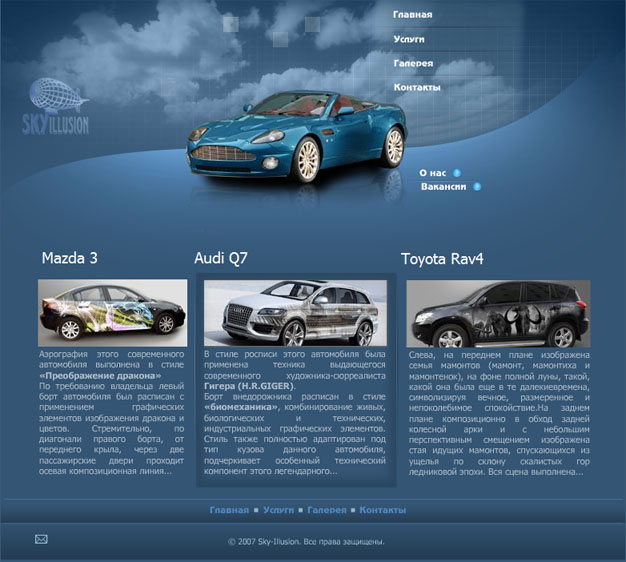Click the Mazda 3 description paragraph

(x=111, y=412)
